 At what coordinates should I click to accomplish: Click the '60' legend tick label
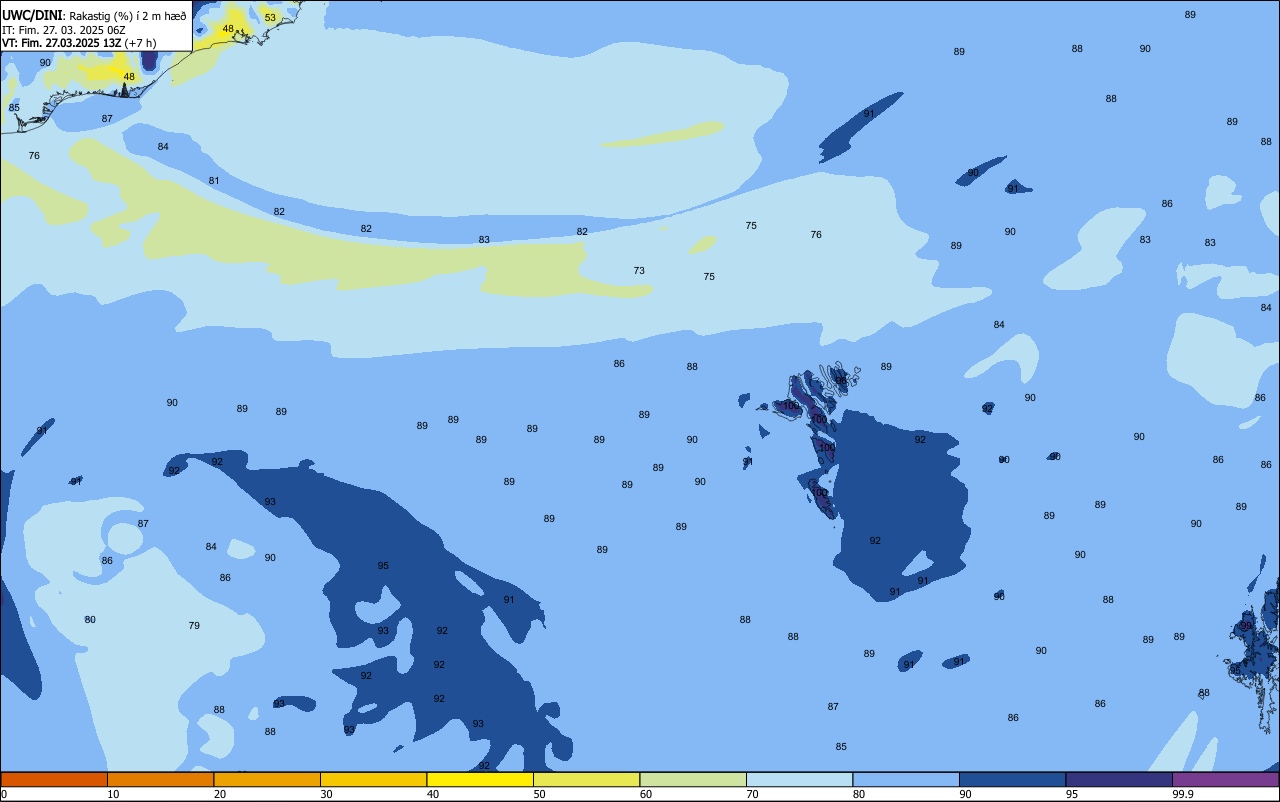point(646,794)
